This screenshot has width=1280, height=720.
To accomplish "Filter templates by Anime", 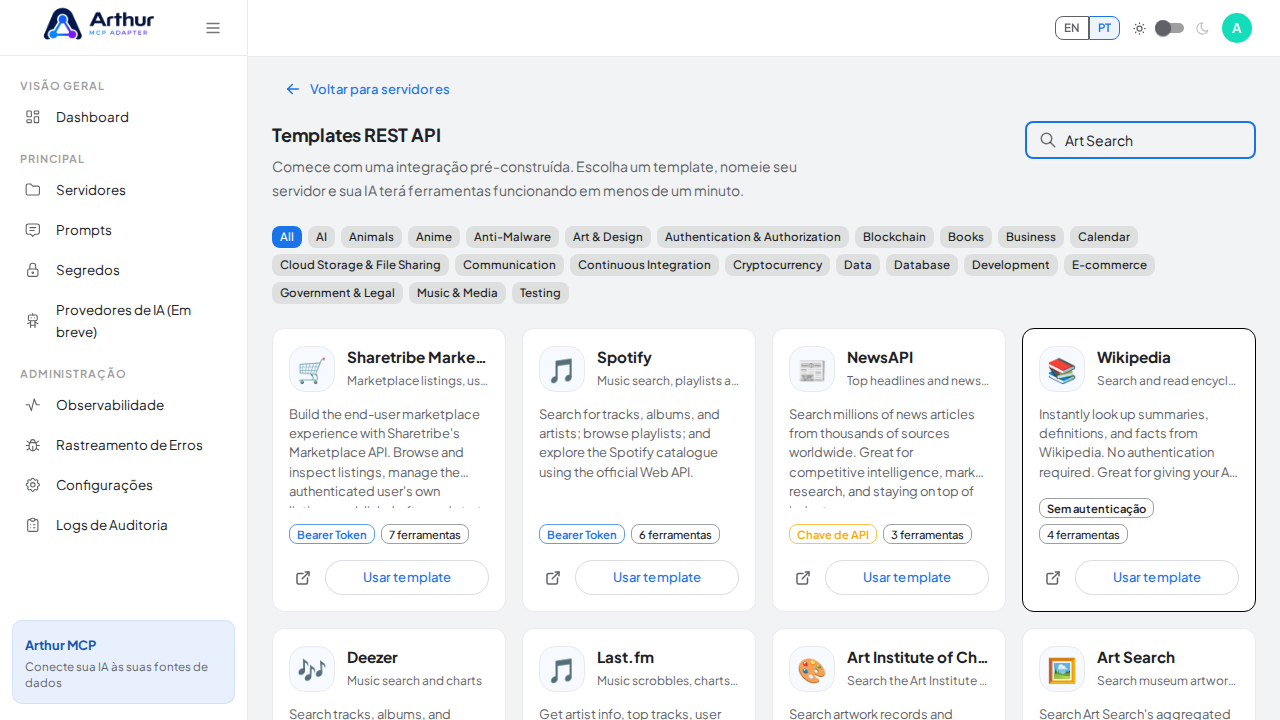I will [434, 237].
